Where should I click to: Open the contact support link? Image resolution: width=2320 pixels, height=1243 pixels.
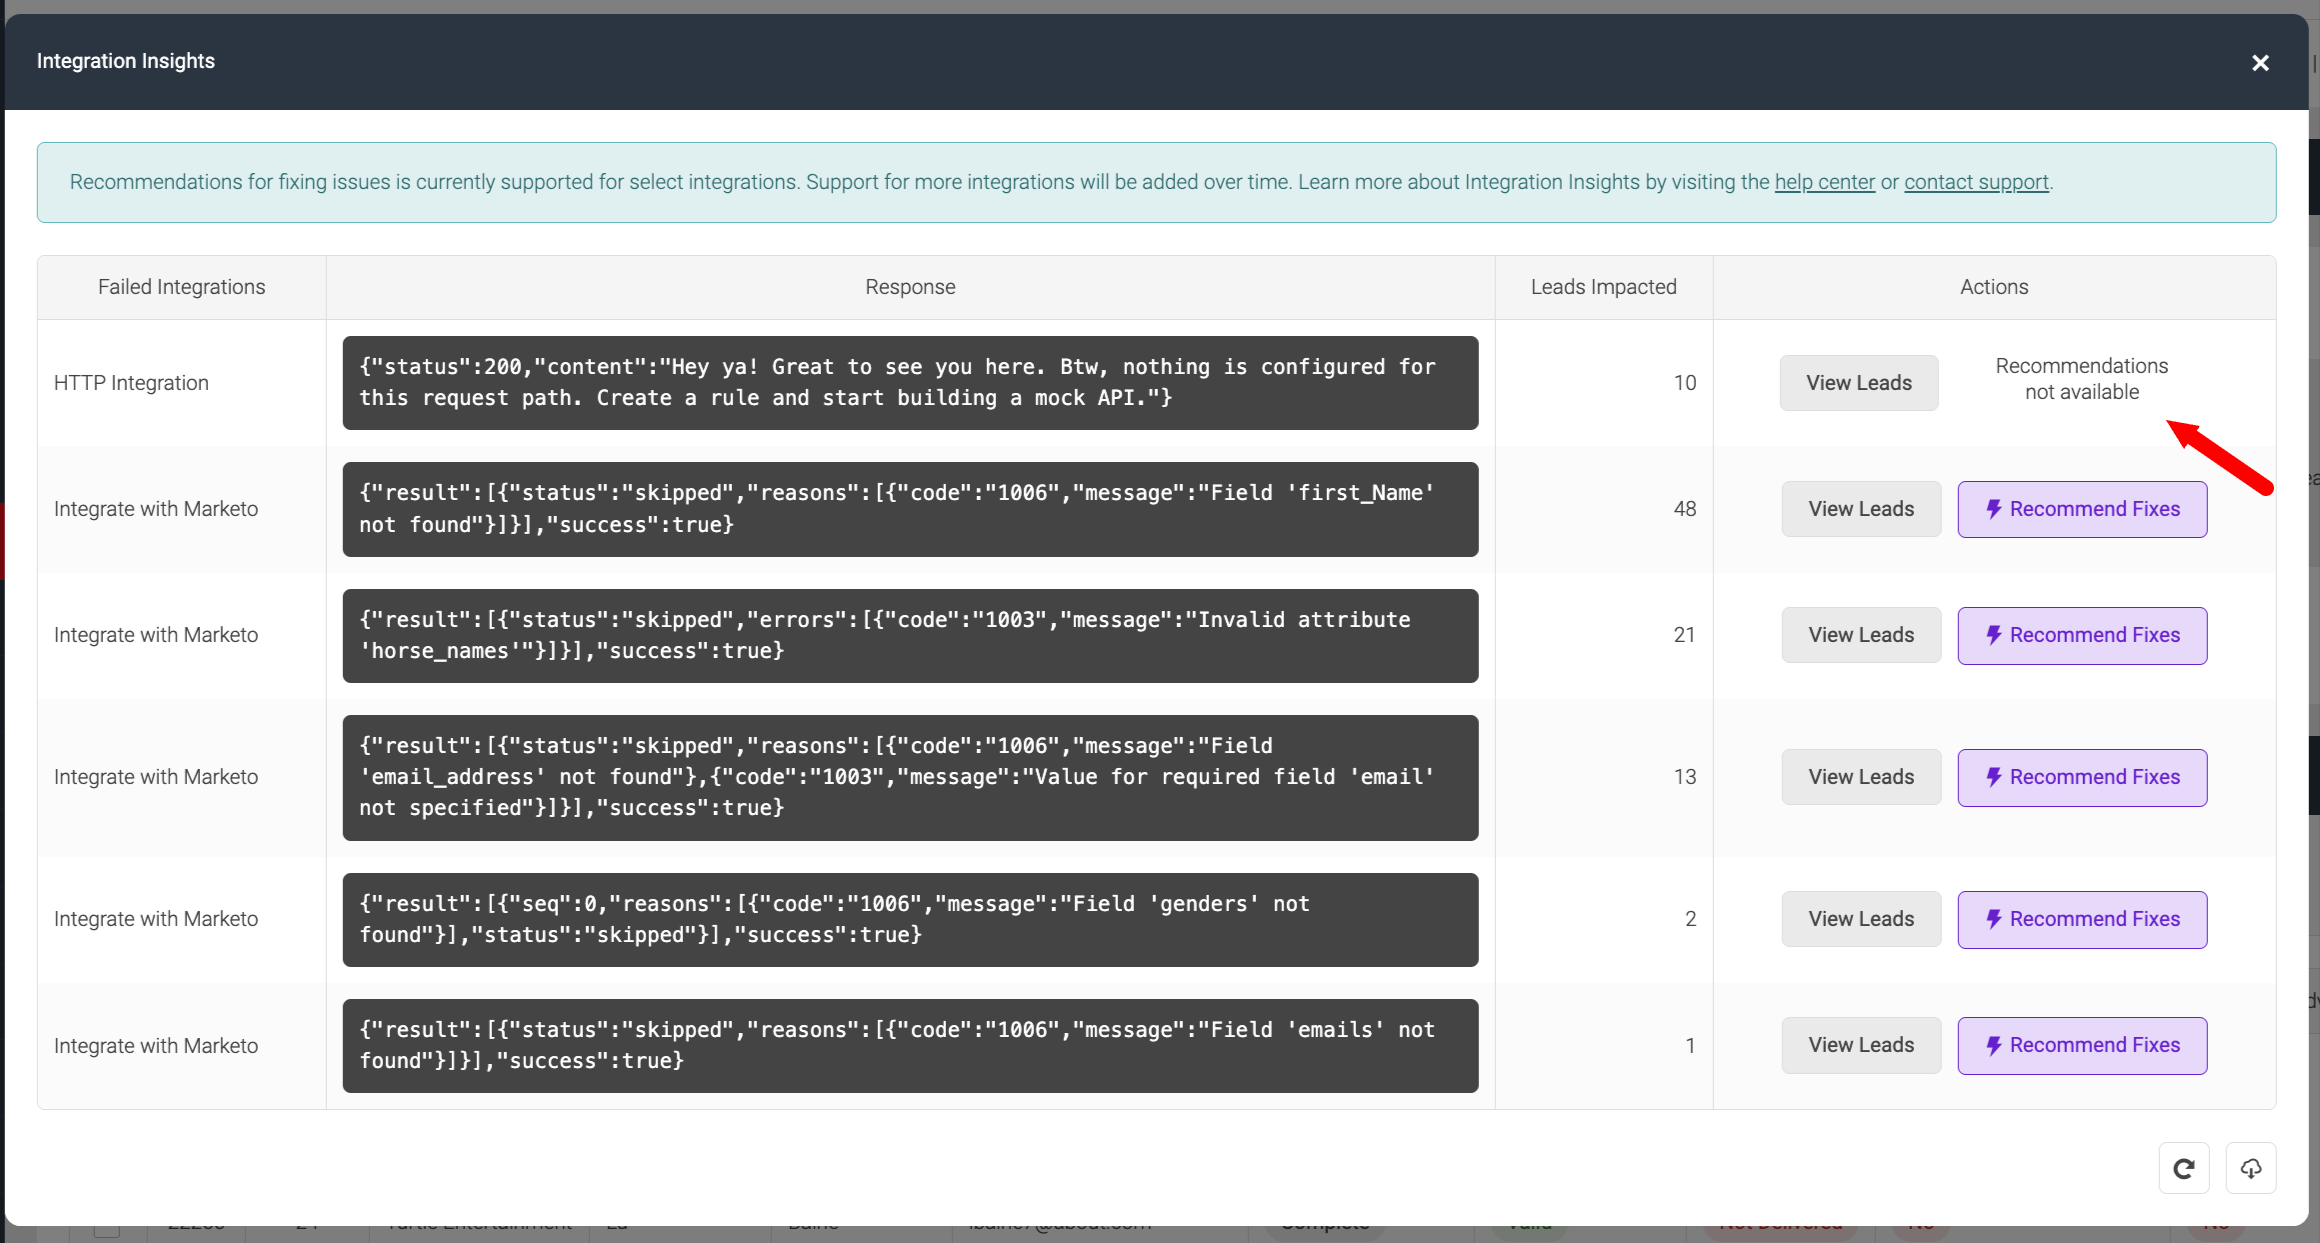click(x=1976, y=182)
